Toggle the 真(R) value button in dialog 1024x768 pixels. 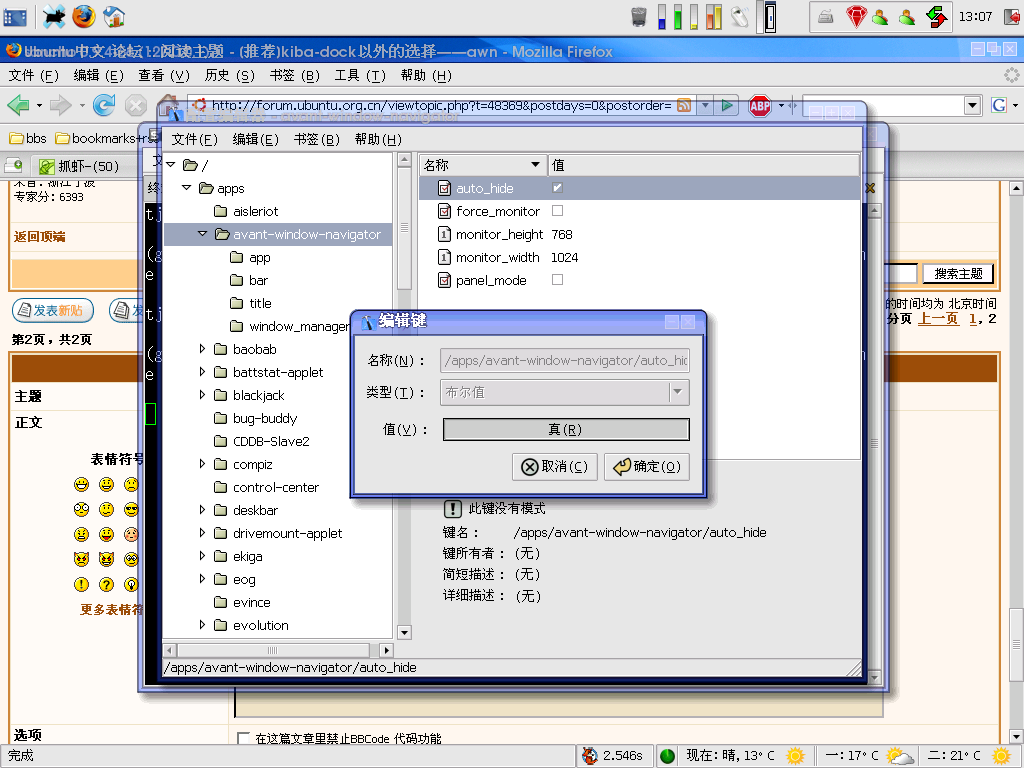tap(566, 430)
